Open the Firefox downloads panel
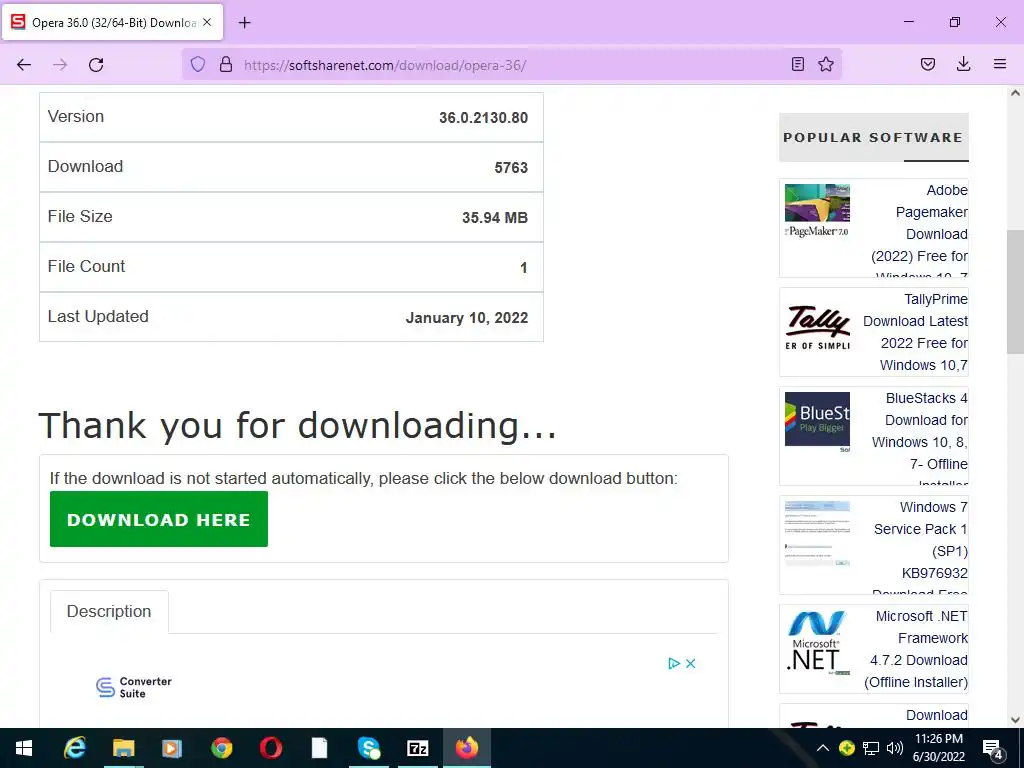This screenshot has width=1024, height=768. coord(963,64)
